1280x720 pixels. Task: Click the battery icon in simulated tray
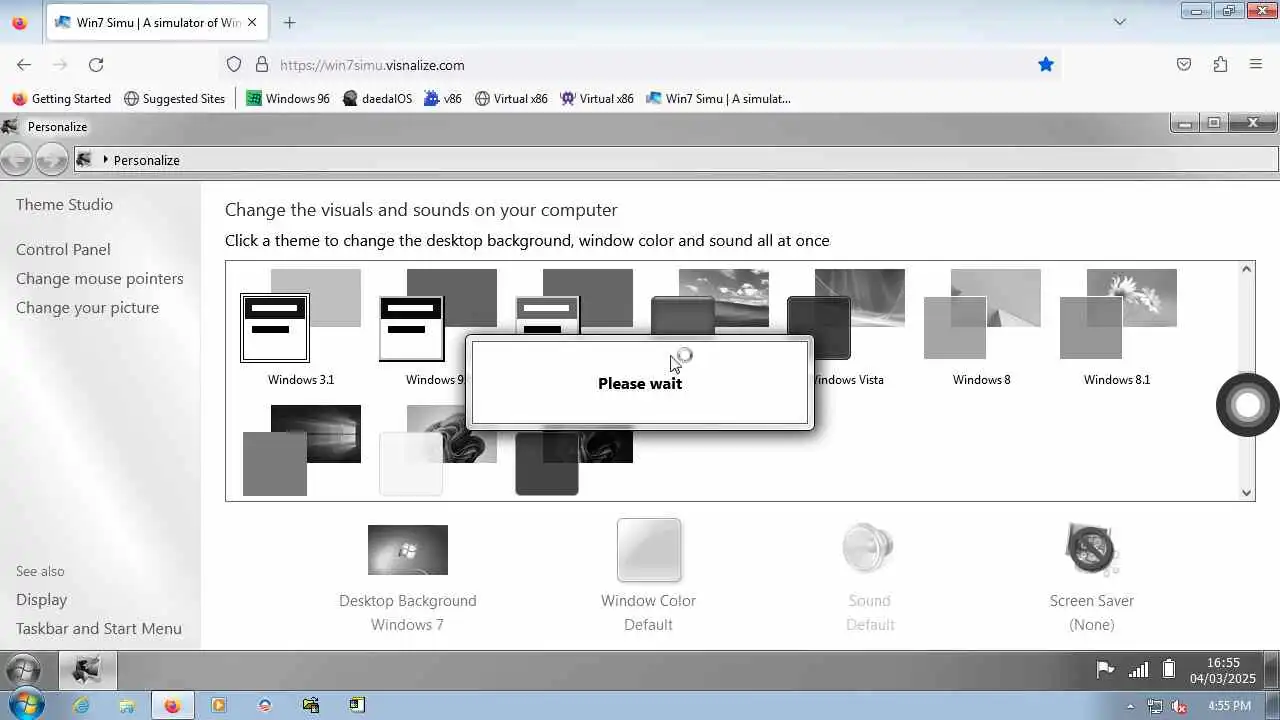pyautogui.click(x=1168, y=670)
